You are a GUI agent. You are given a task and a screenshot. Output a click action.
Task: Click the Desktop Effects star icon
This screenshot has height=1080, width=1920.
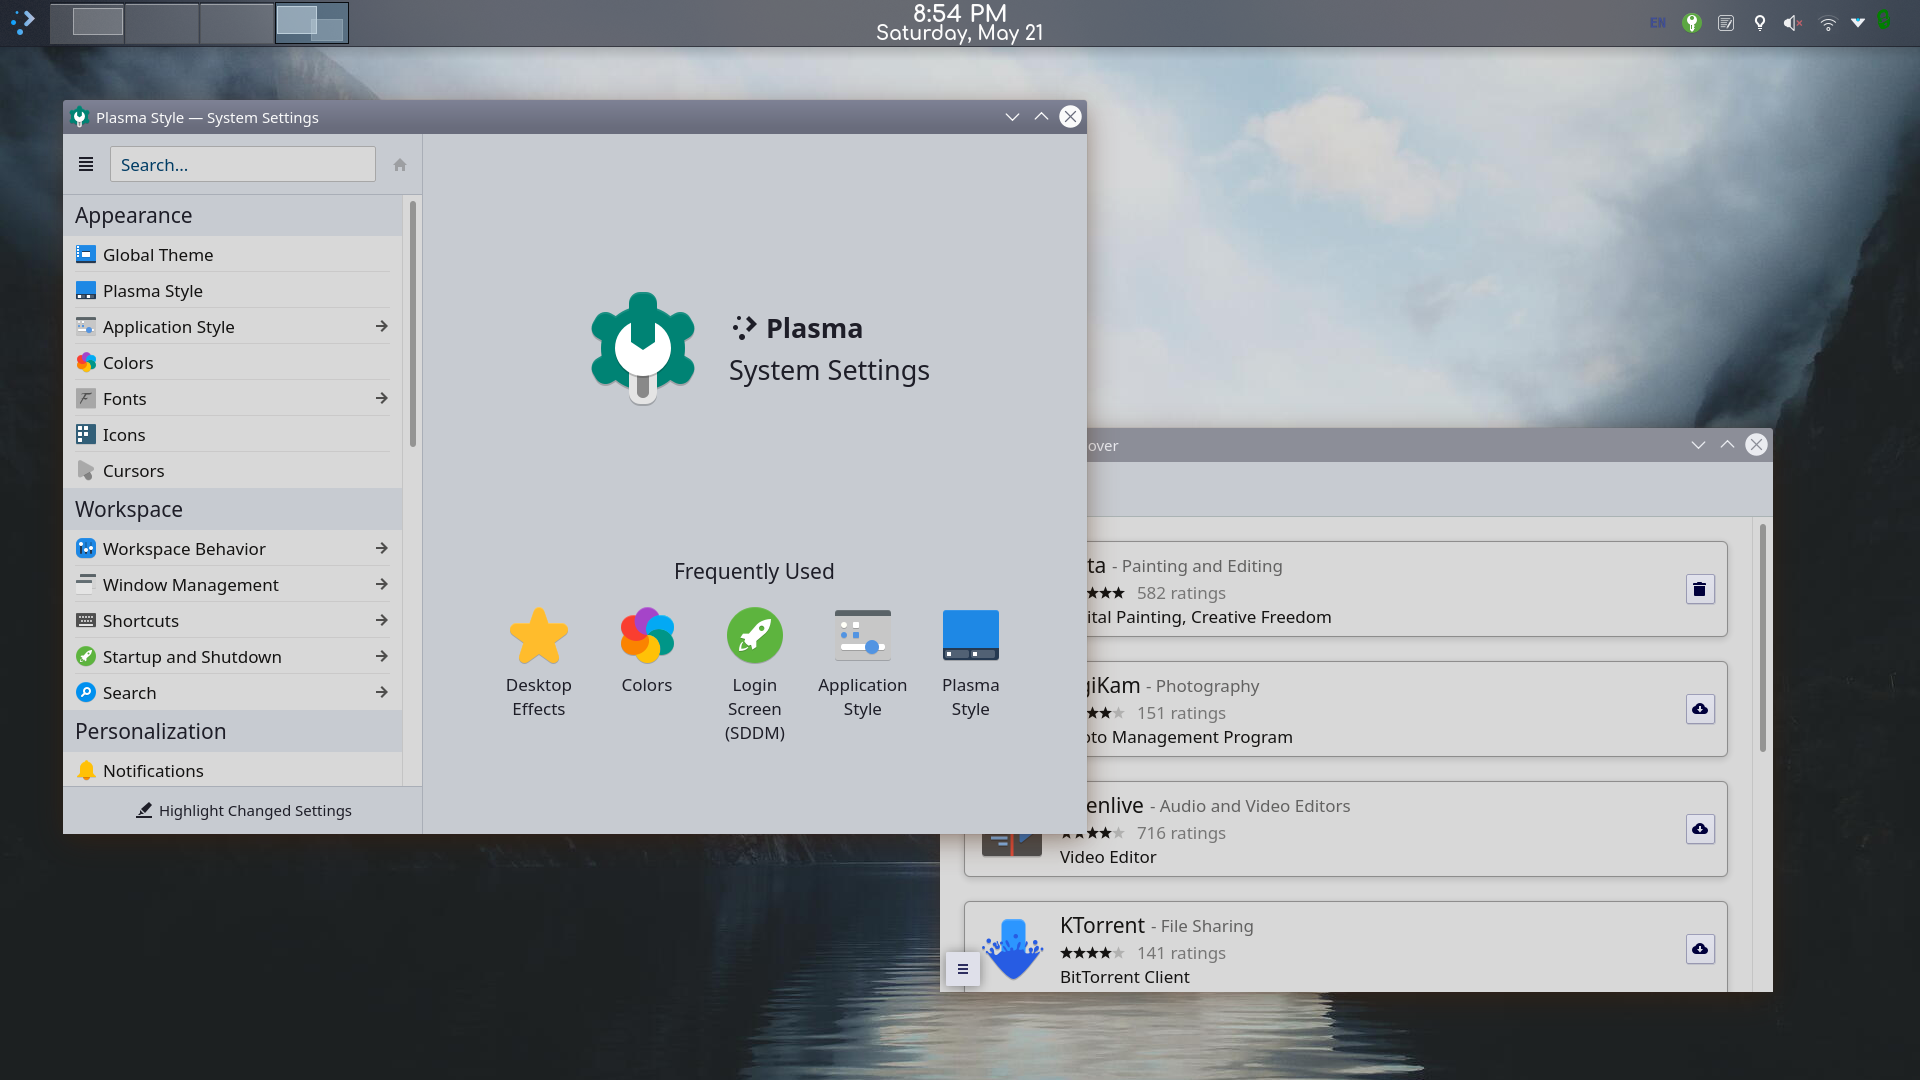click(x=539, y=636)
